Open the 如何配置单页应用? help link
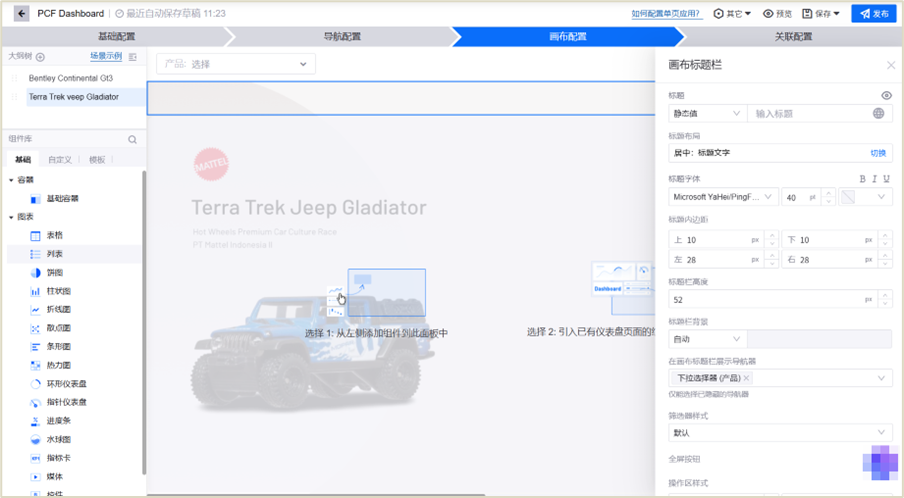904x498 pixels. (668, 14)
